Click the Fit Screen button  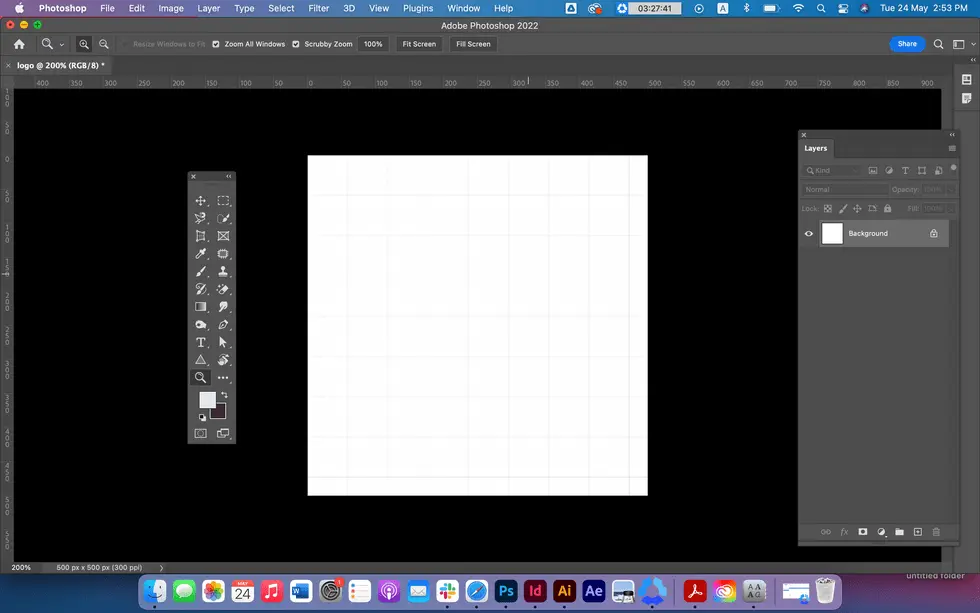pos(418,45)
